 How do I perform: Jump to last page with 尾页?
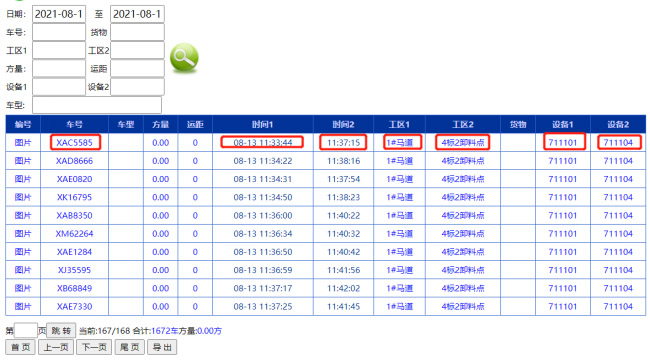click(129, 347)
